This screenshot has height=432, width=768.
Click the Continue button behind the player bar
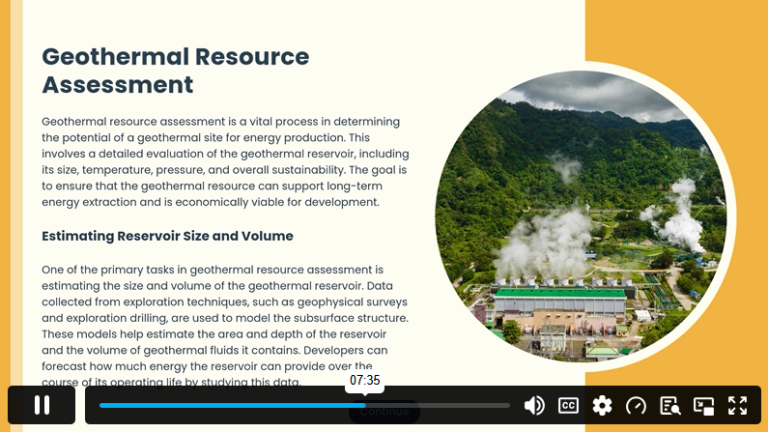(x=384, y=412)
